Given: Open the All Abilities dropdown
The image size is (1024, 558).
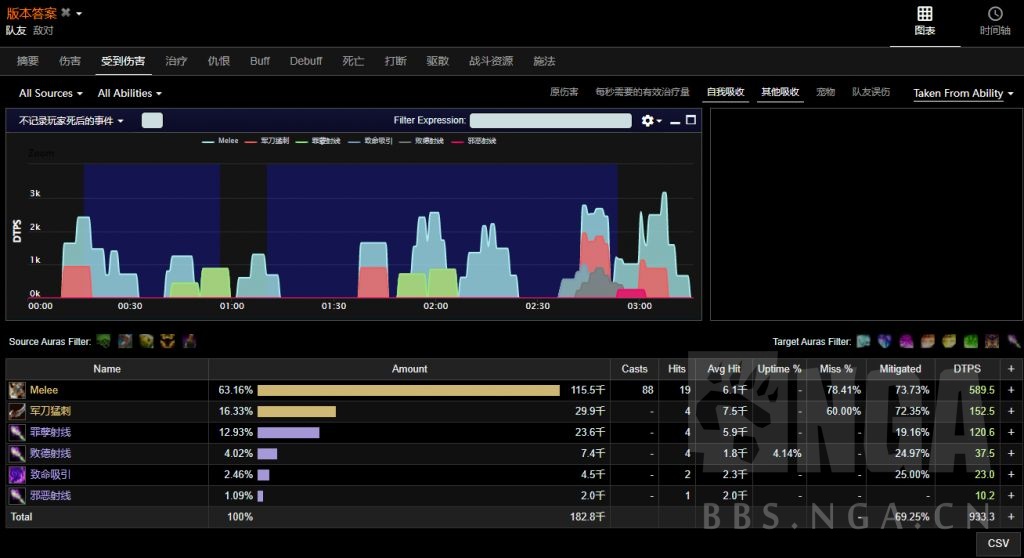Looking at the screenshot, I should (129, 93).
